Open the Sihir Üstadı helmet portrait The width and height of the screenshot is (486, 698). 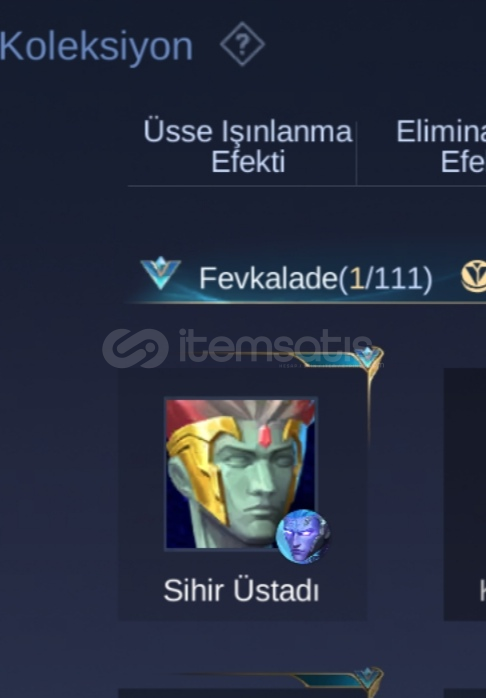(x=241, y=475)
